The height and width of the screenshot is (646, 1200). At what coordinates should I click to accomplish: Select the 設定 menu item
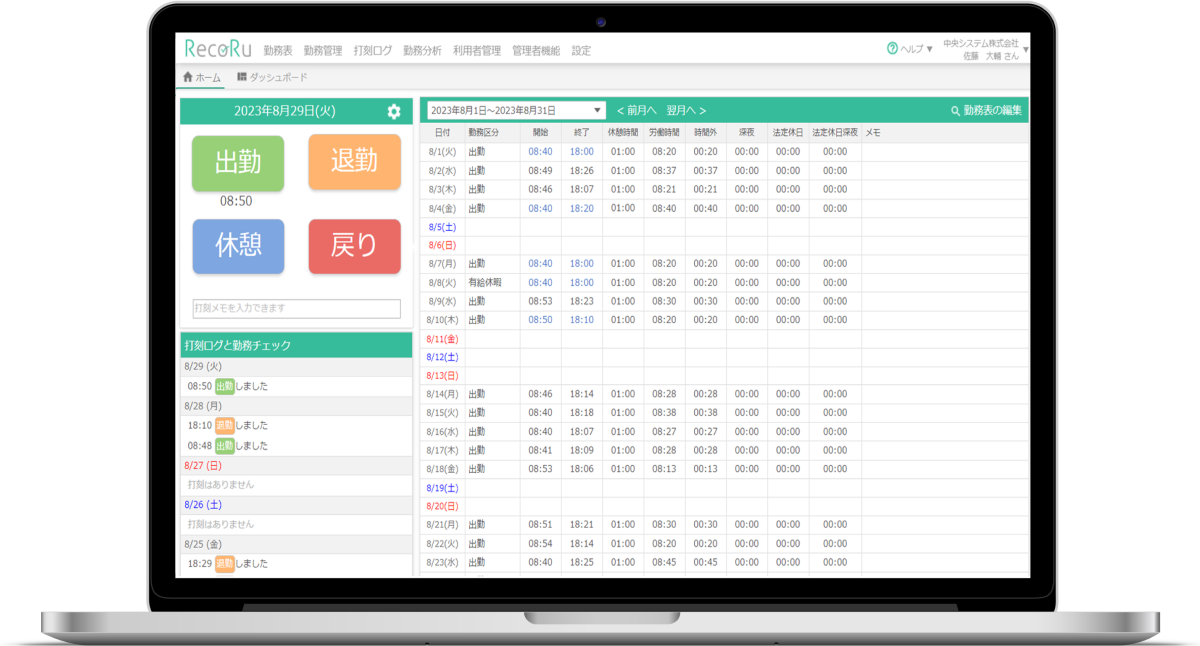pyautogui.click(x=581, y=50)
